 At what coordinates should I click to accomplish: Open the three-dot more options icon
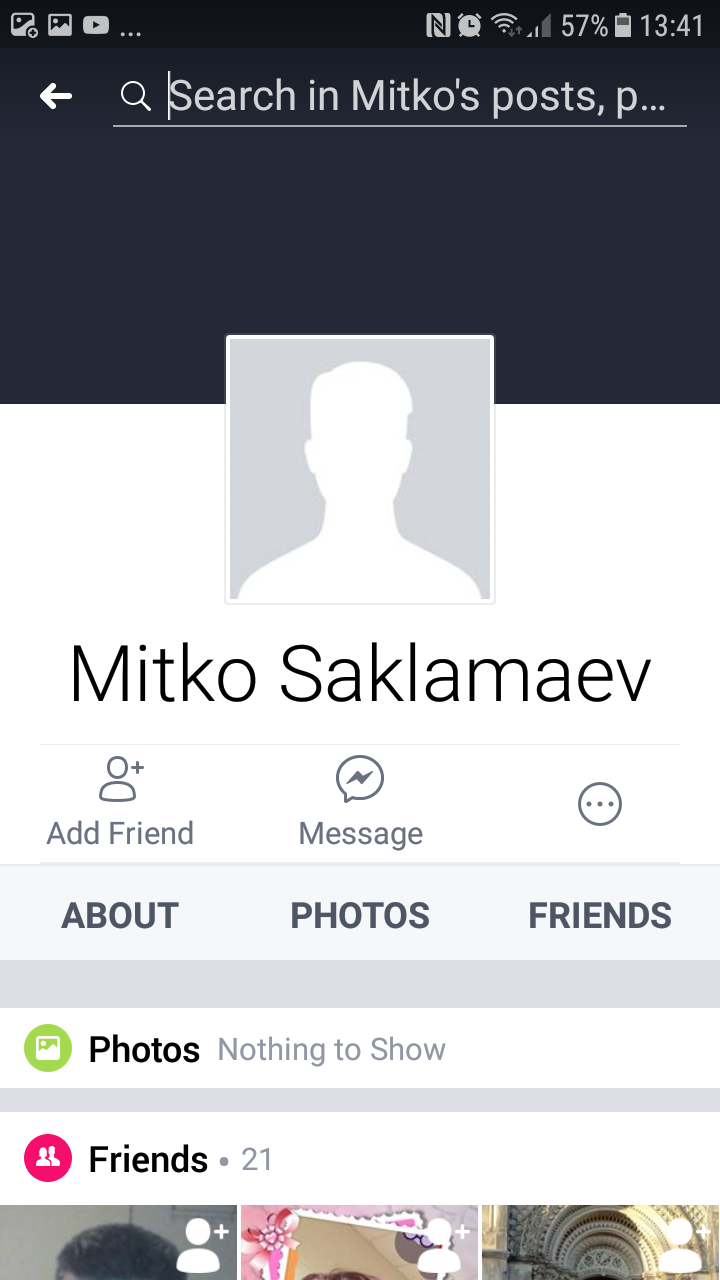[x=600, y=804]
